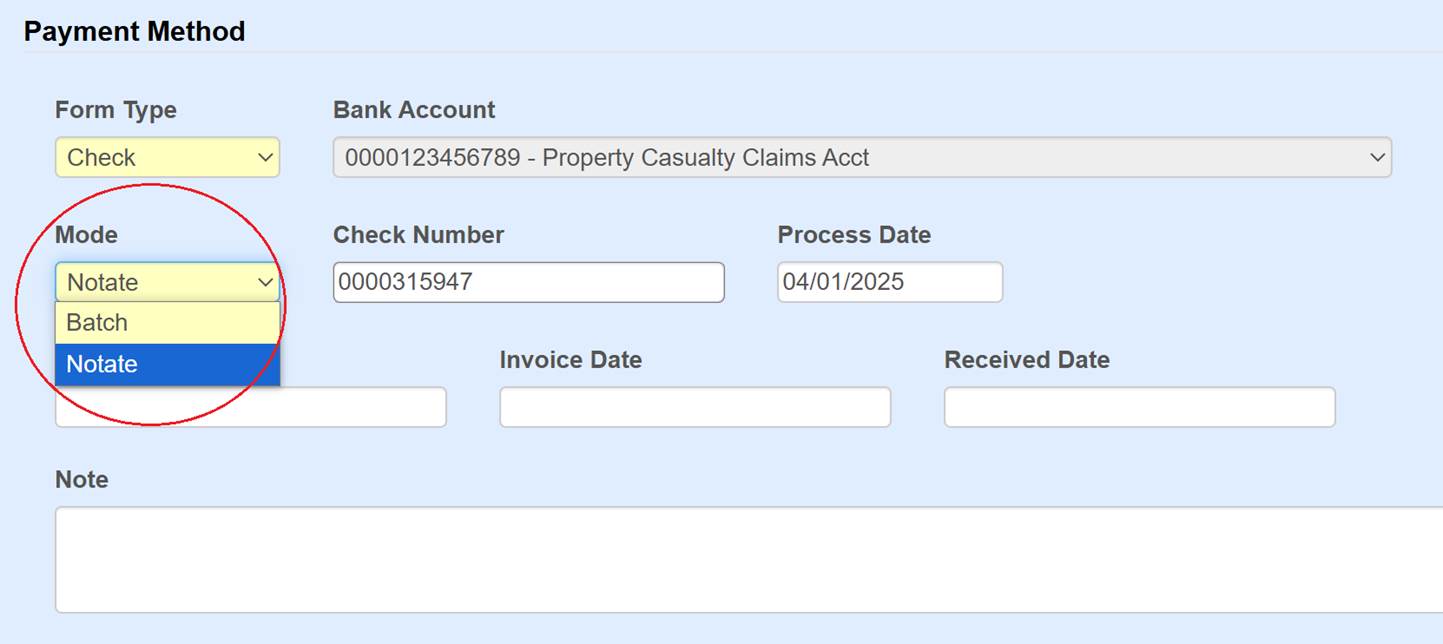Viewport: 1443px width, 644px height.
Task: Choose Batch from the open Mode list
Action: coord(167,323)
